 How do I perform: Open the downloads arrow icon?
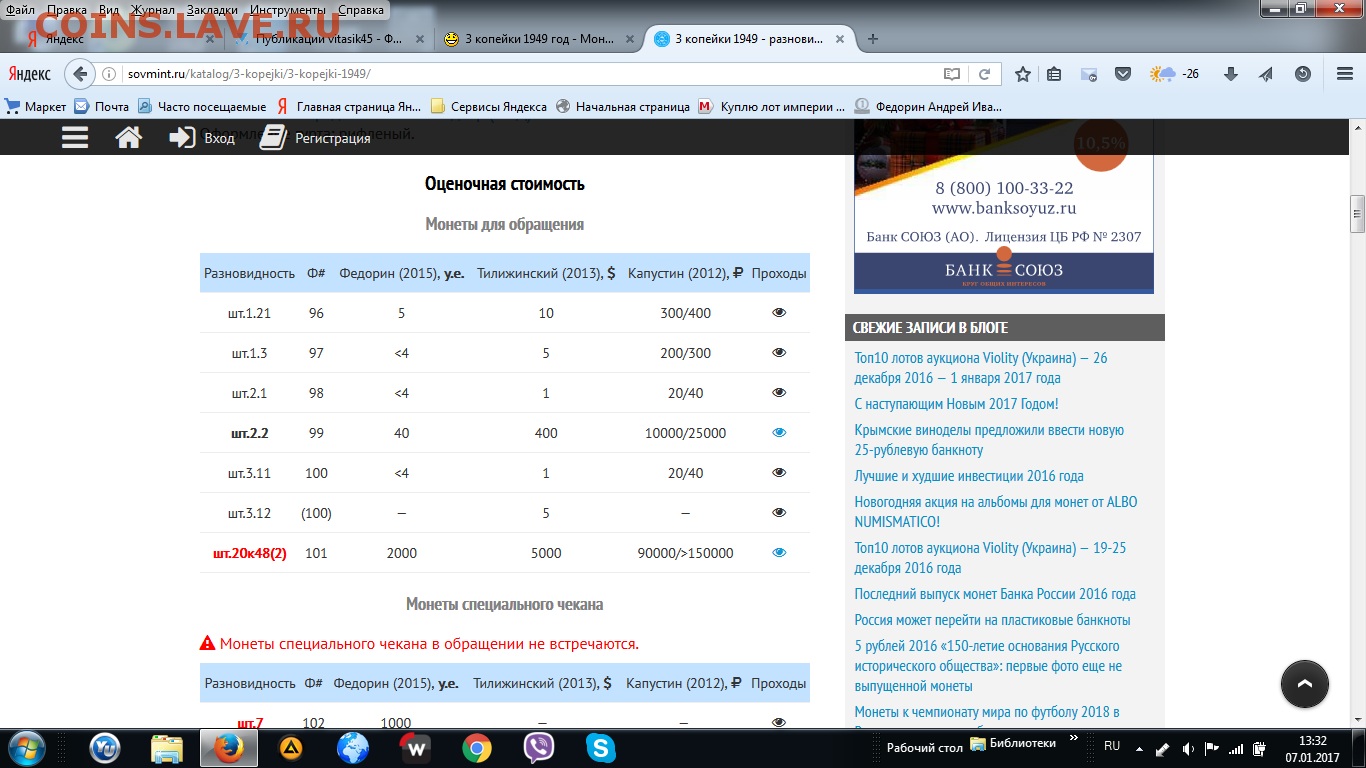pyautogui.click(x=1231, y=74)
